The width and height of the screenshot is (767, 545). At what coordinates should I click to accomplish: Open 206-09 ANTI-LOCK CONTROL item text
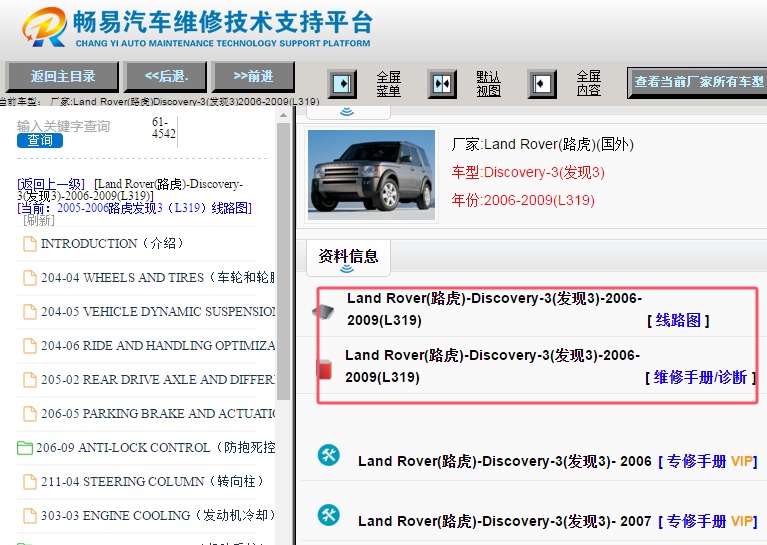click(156, 448)
